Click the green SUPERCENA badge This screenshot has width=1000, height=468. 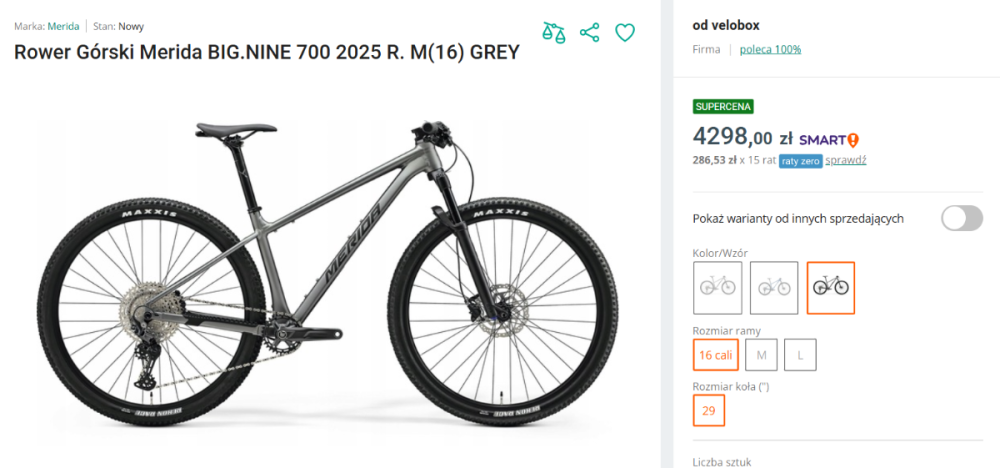pyautogui.click(x=723, y=107)
